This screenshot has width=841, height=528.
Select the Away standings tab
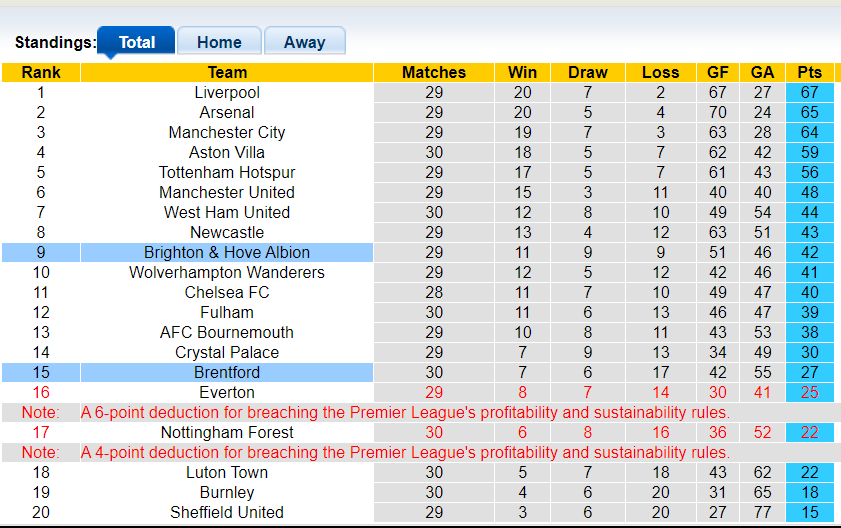click(304, 42)
